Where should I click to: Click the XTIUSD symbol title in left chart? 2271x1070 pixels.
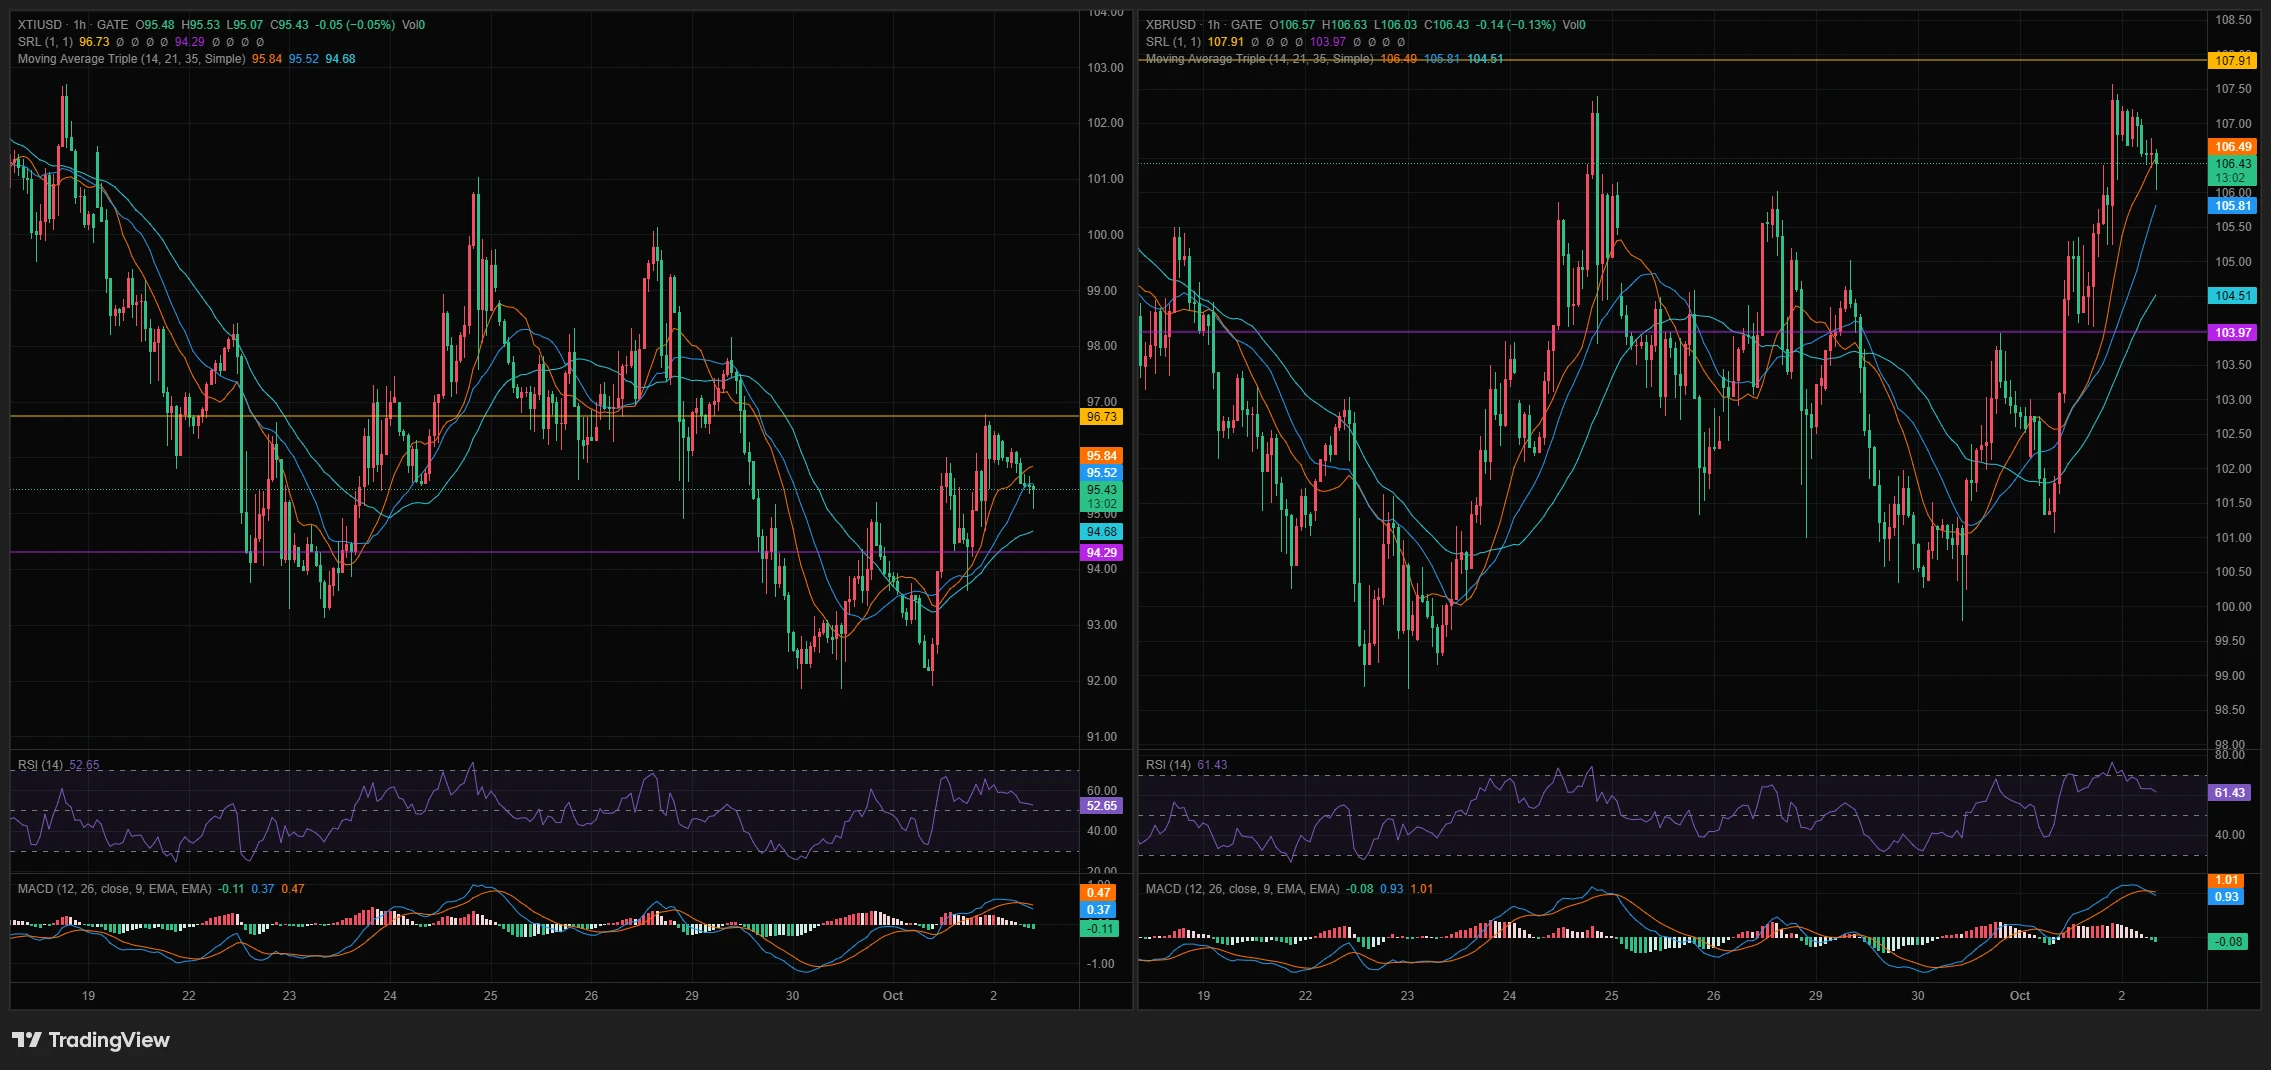coord(40,25)
